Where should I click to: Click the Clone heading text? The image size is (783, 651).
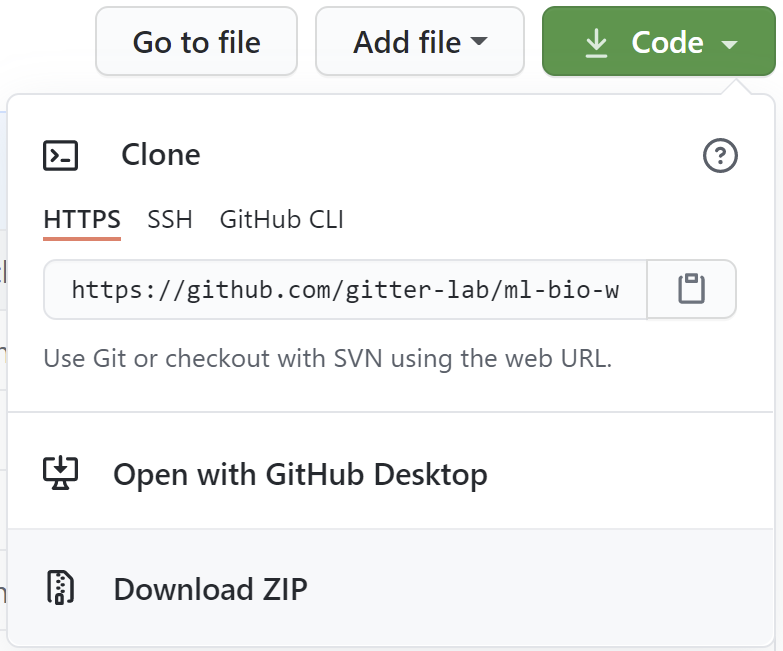pos(160,155)
